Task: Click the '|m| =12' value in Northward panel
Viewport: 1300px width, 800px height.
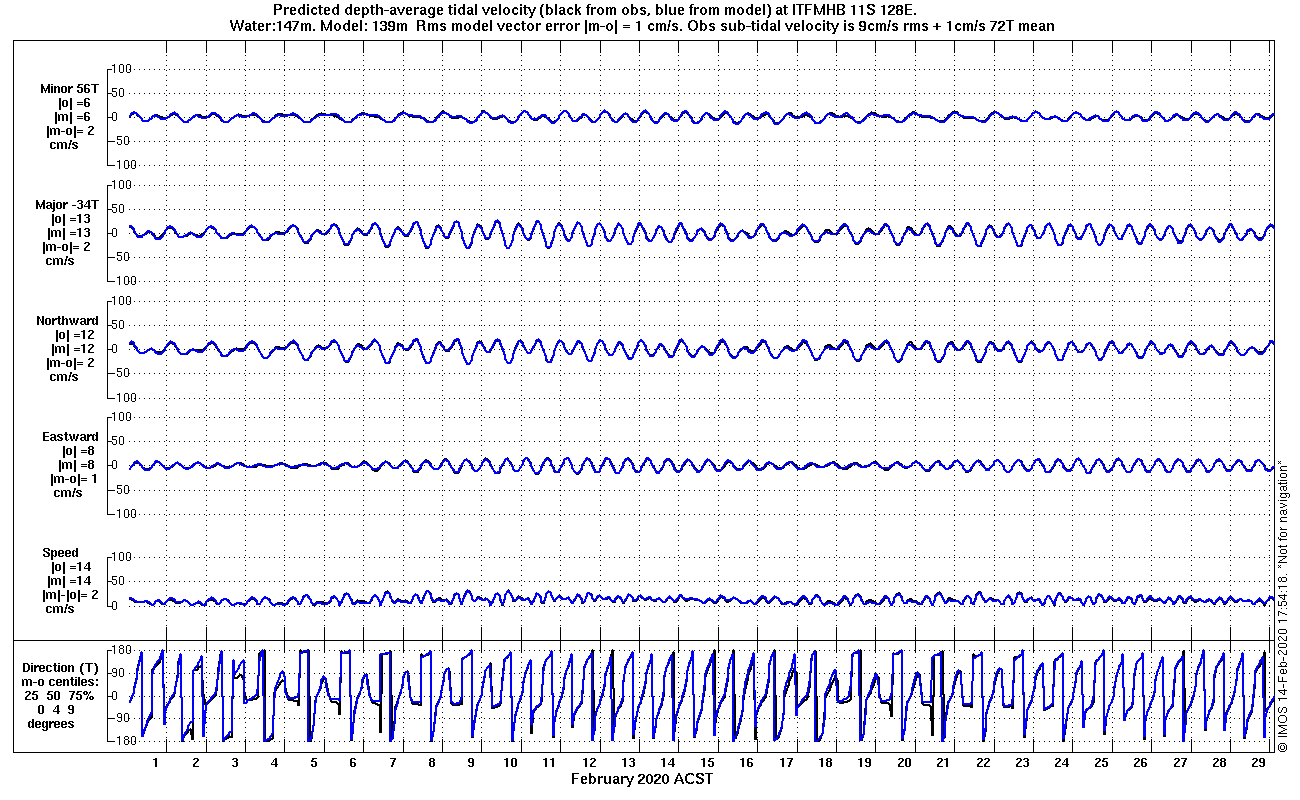Action: coord(71,349)
